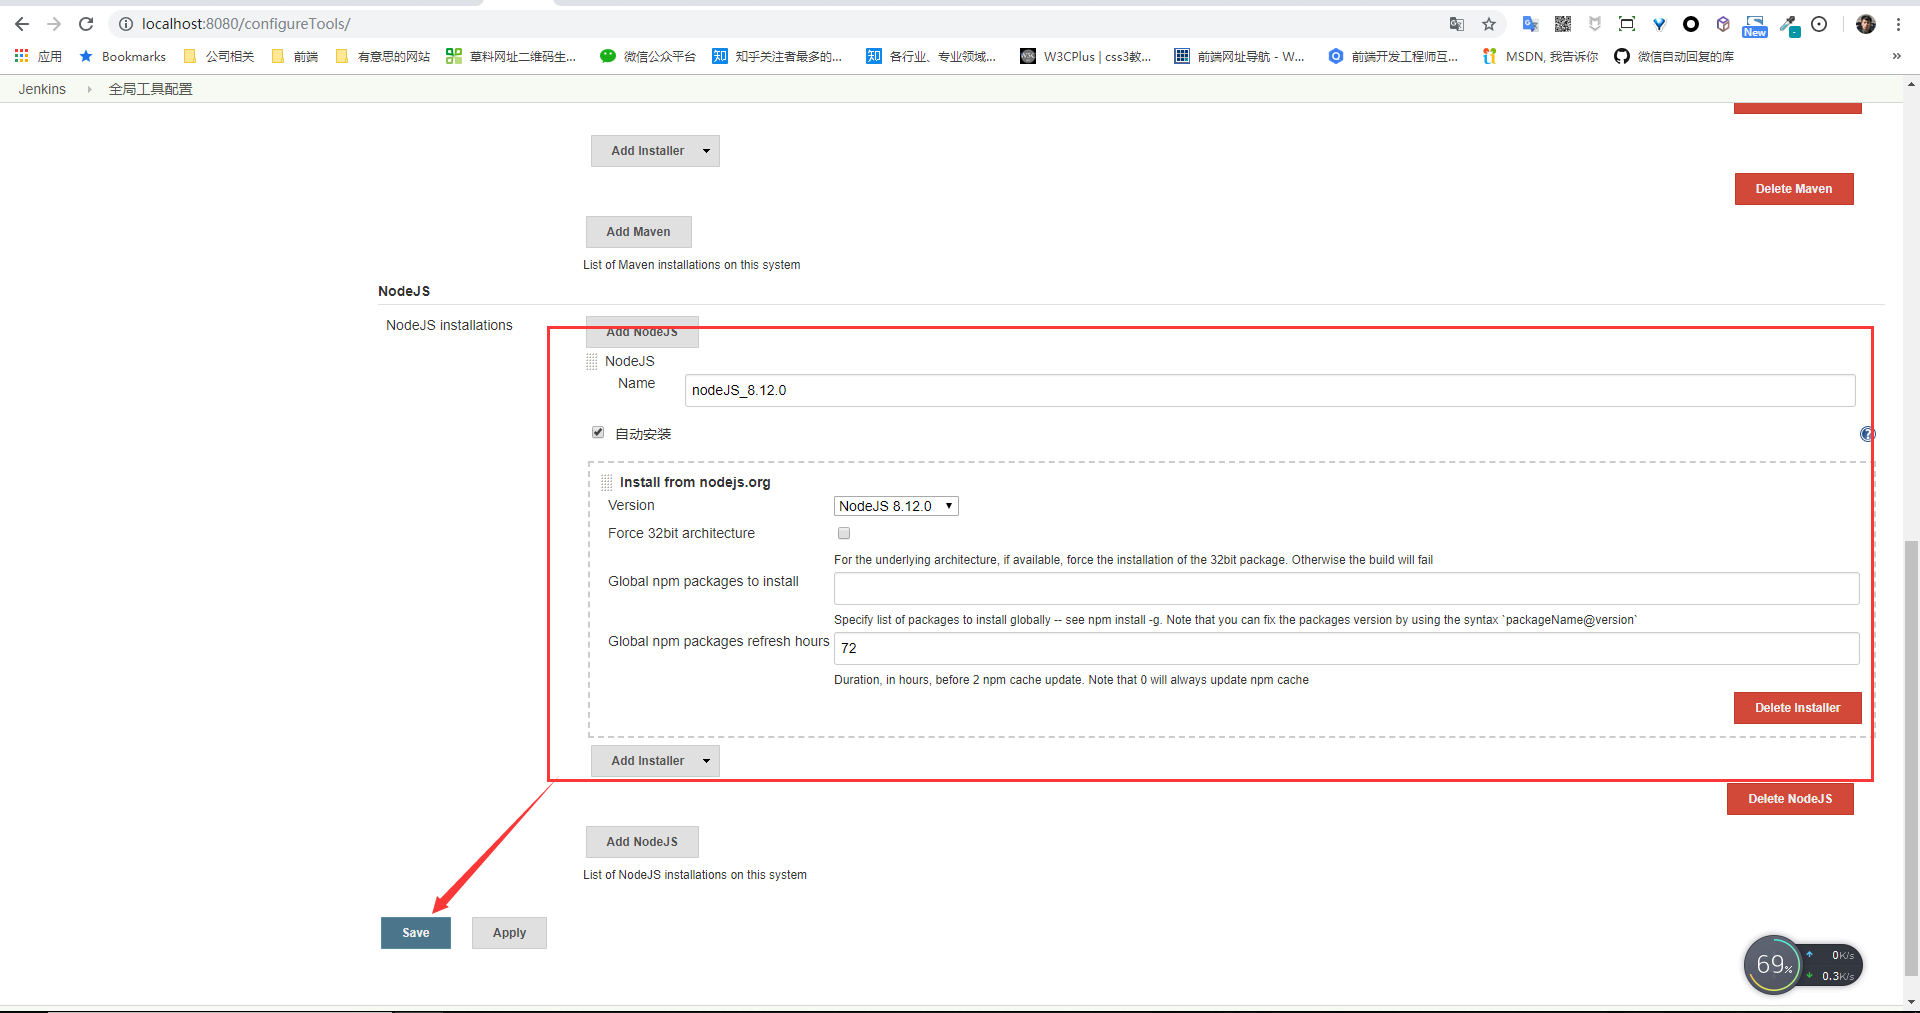The height and width of the screenshot is (1013, 1920).
Task: Open the grey shield extension icon
Action: [1595, 24]
